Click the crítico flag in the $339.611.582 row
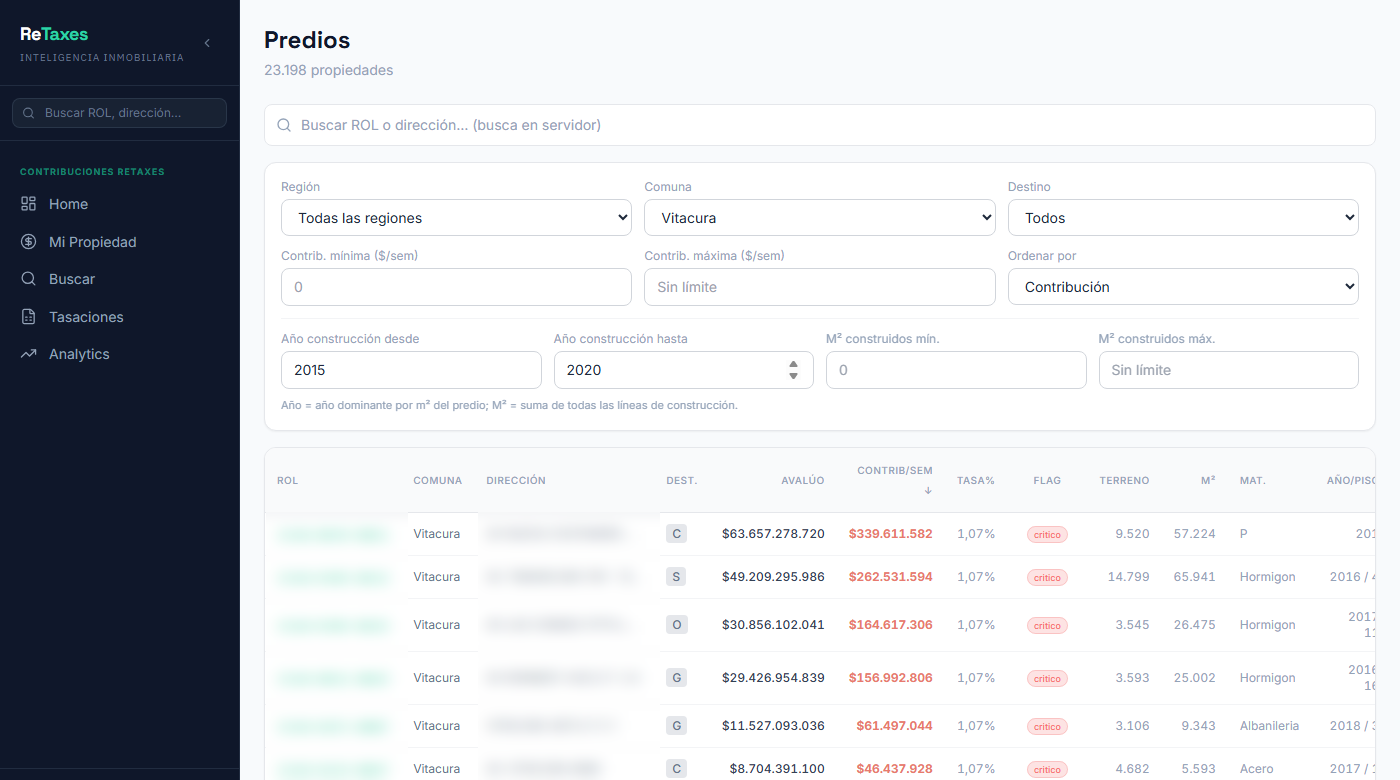This screenshot has width=1400, height=780. (1047, 535)
